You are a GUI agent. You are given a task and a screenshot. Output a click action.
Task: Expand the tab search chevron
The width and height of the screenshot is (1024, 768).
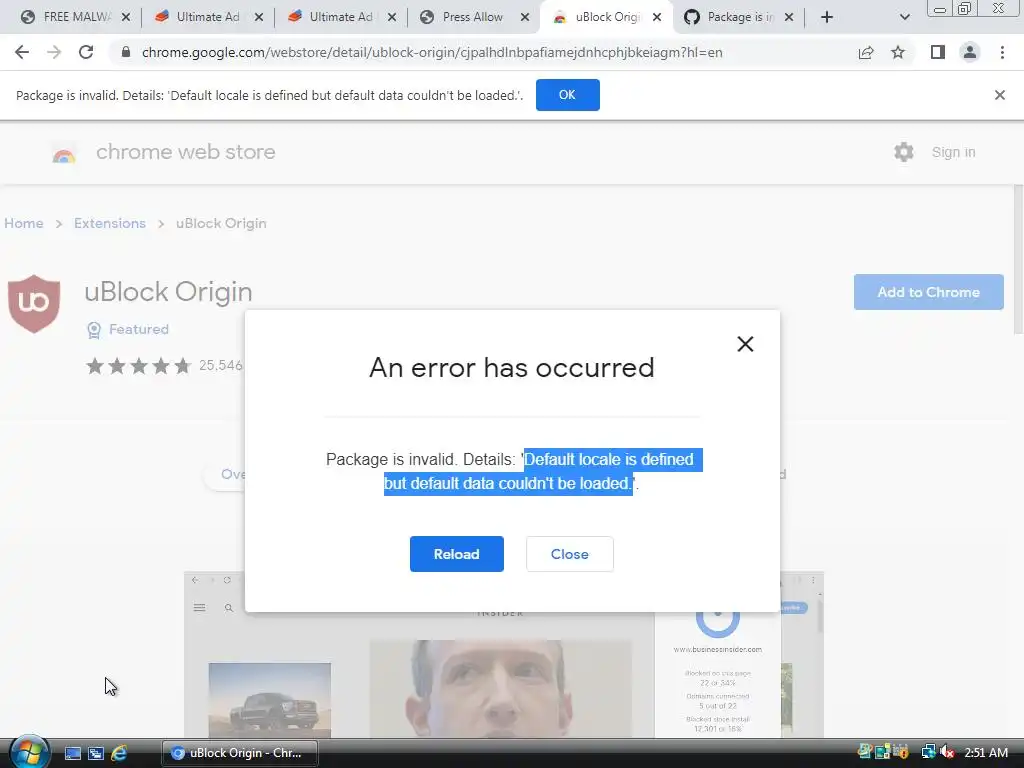904,17
